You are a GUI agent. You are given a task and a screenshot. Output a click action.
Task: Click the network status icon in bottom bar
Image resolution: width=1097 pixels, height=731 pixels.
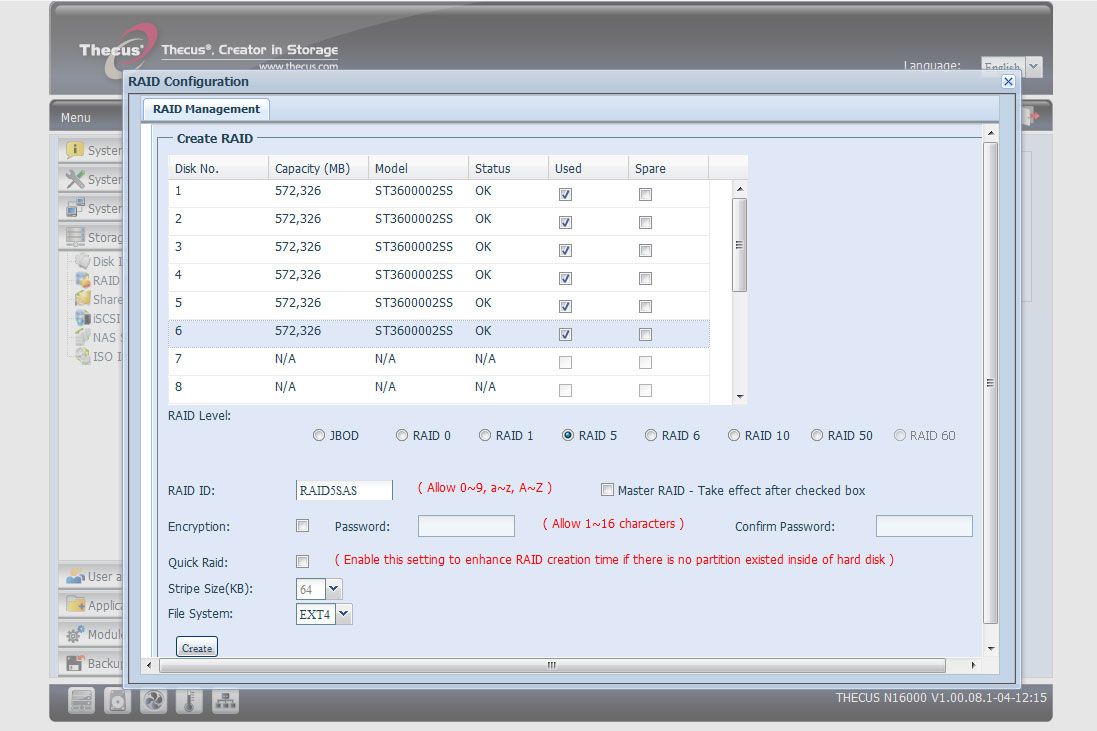click(225, 701)
